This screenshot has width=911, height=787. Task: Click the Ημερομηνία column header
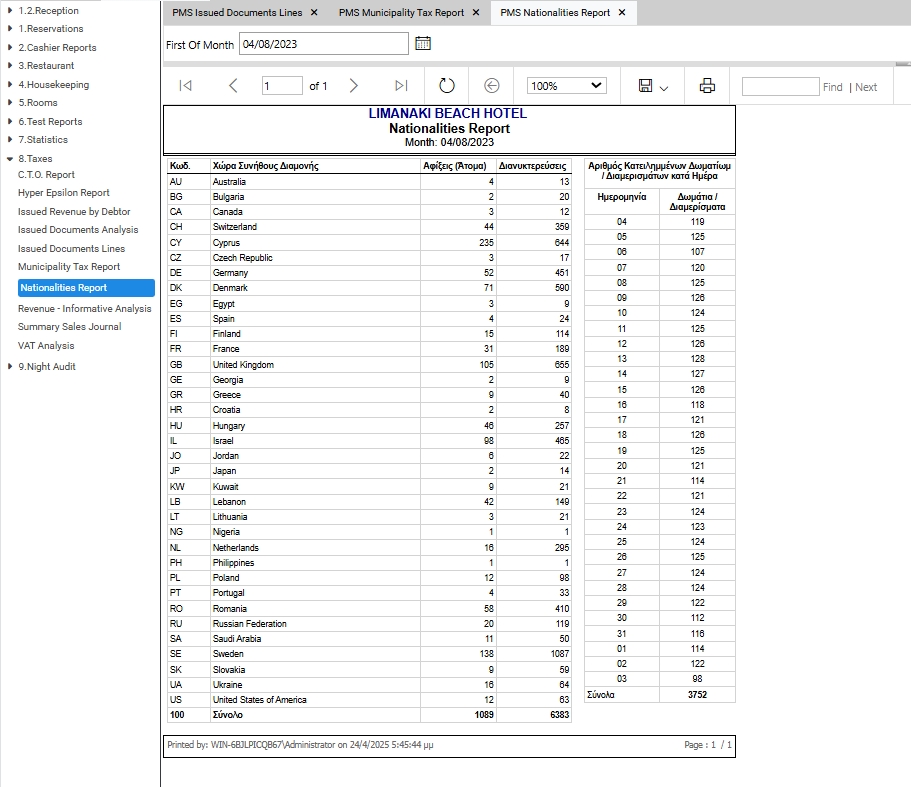click(622, 197)
